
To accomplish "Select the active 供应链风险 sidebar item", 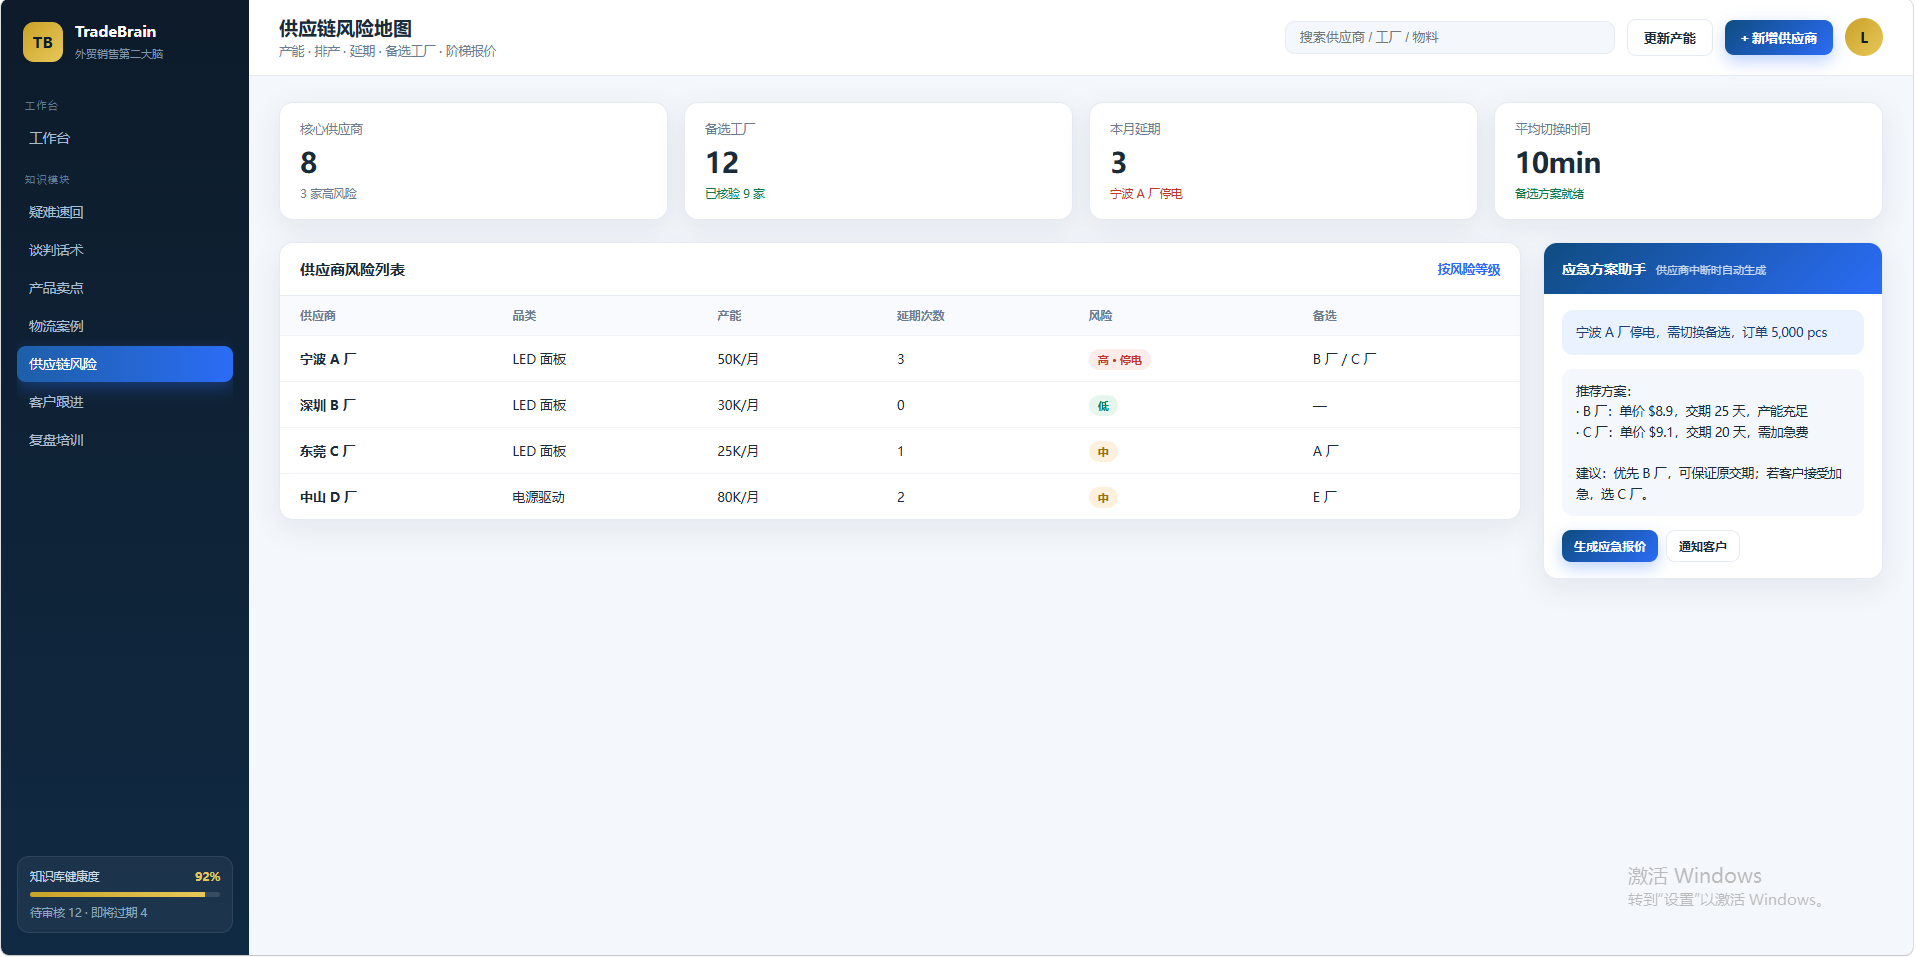I will pos(125,364).
